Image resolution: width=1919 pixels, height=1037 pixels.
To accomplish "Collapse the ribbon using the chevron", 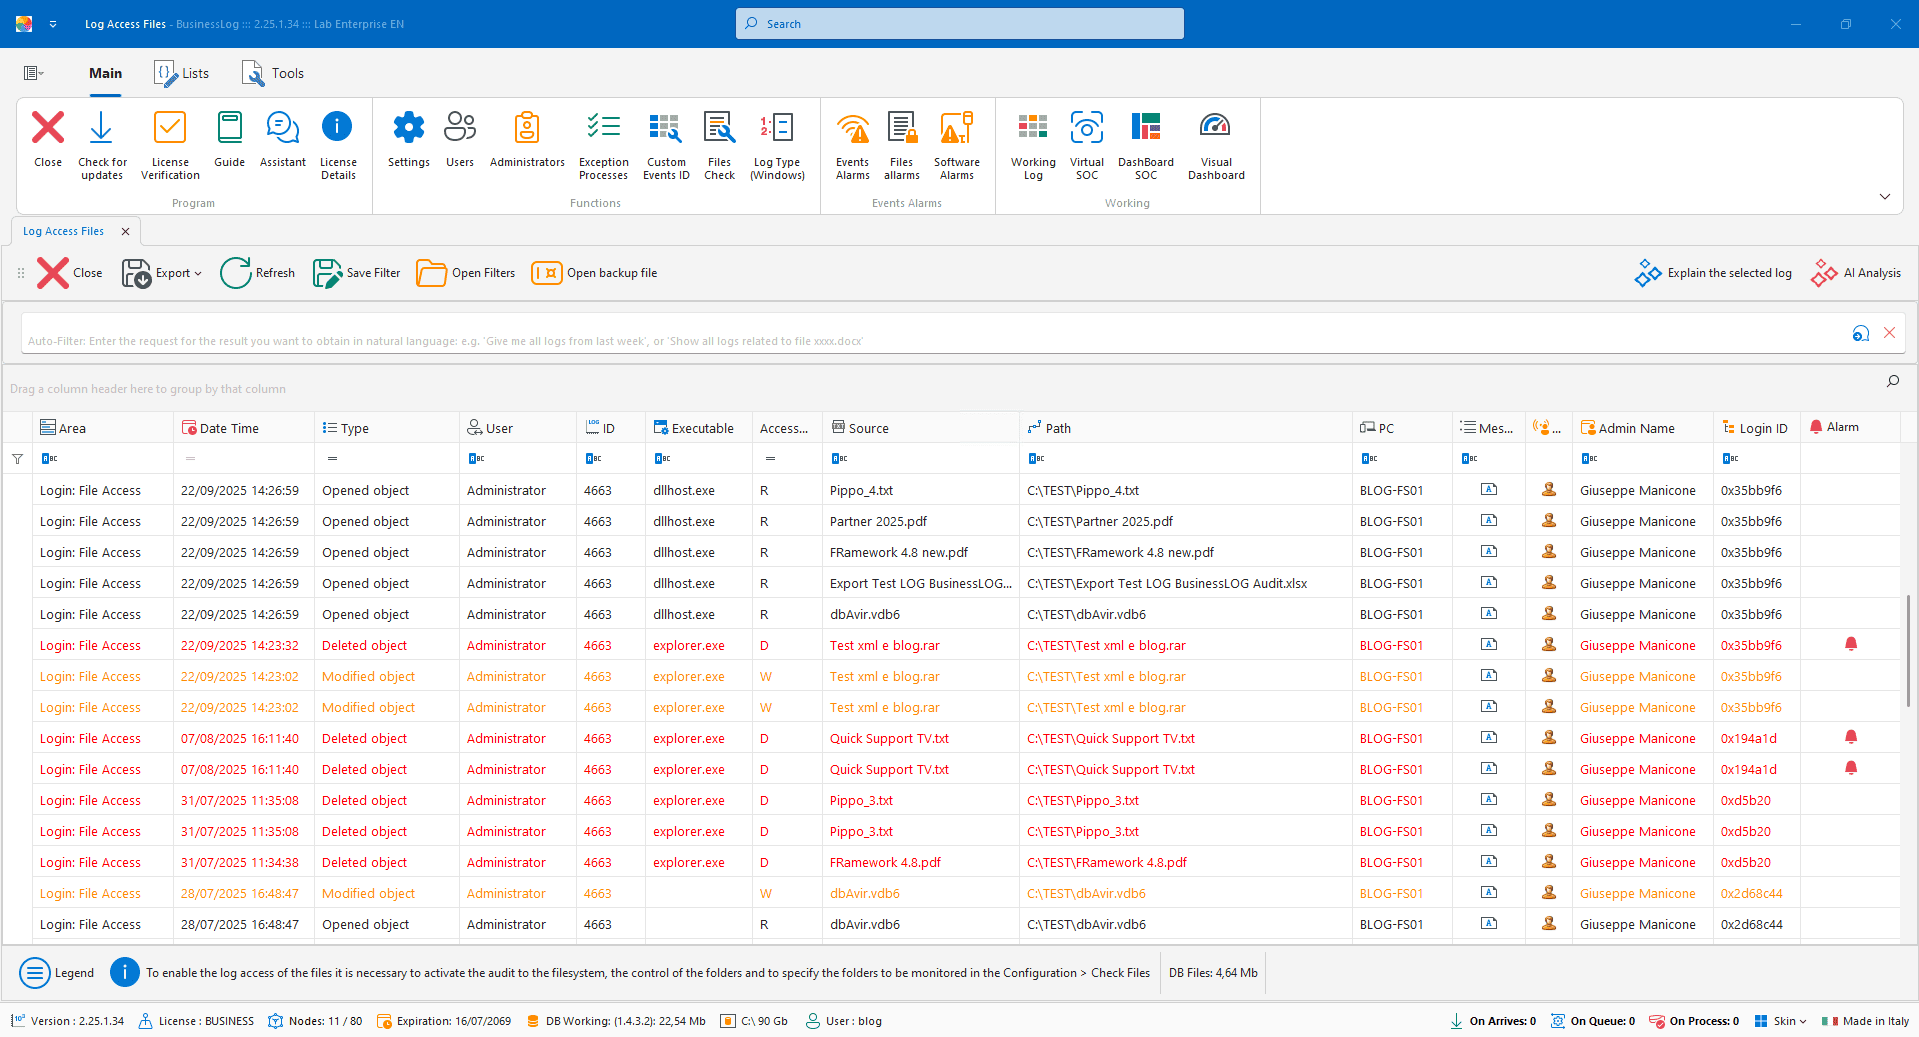I will pyautogui.click(x=1884, y=197).
